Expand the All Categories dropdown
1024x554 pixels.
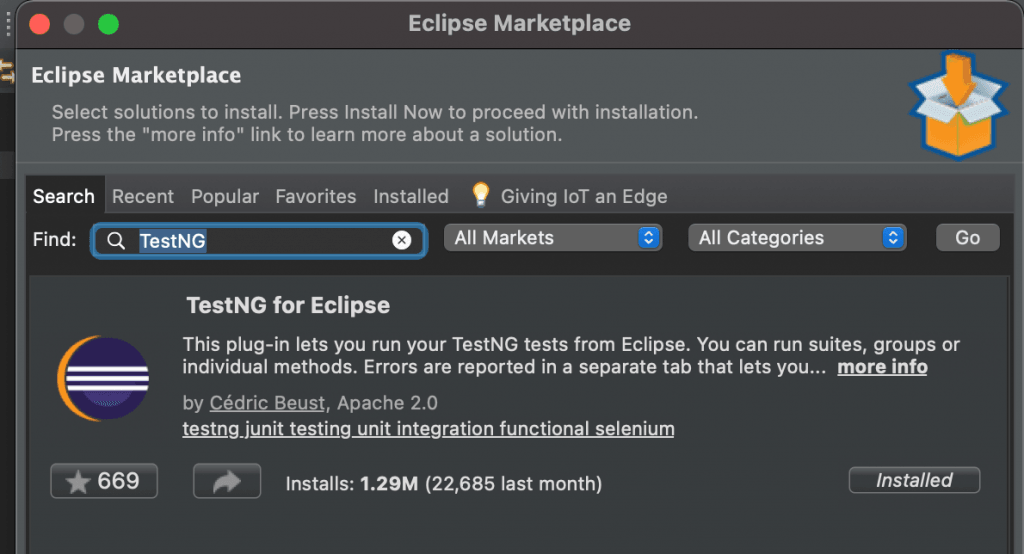[x=796, y=238]
